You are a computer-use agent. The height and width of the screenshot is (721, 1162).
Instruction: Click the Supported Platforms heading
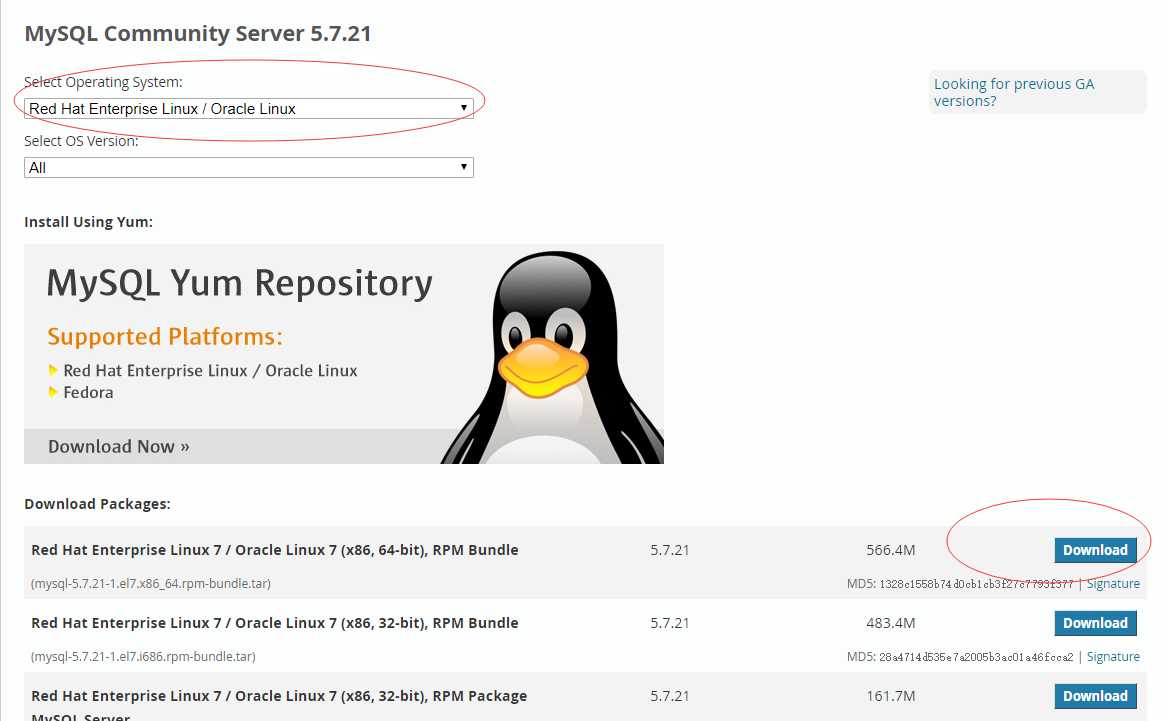pyautogui.click(x=165, y=336)
